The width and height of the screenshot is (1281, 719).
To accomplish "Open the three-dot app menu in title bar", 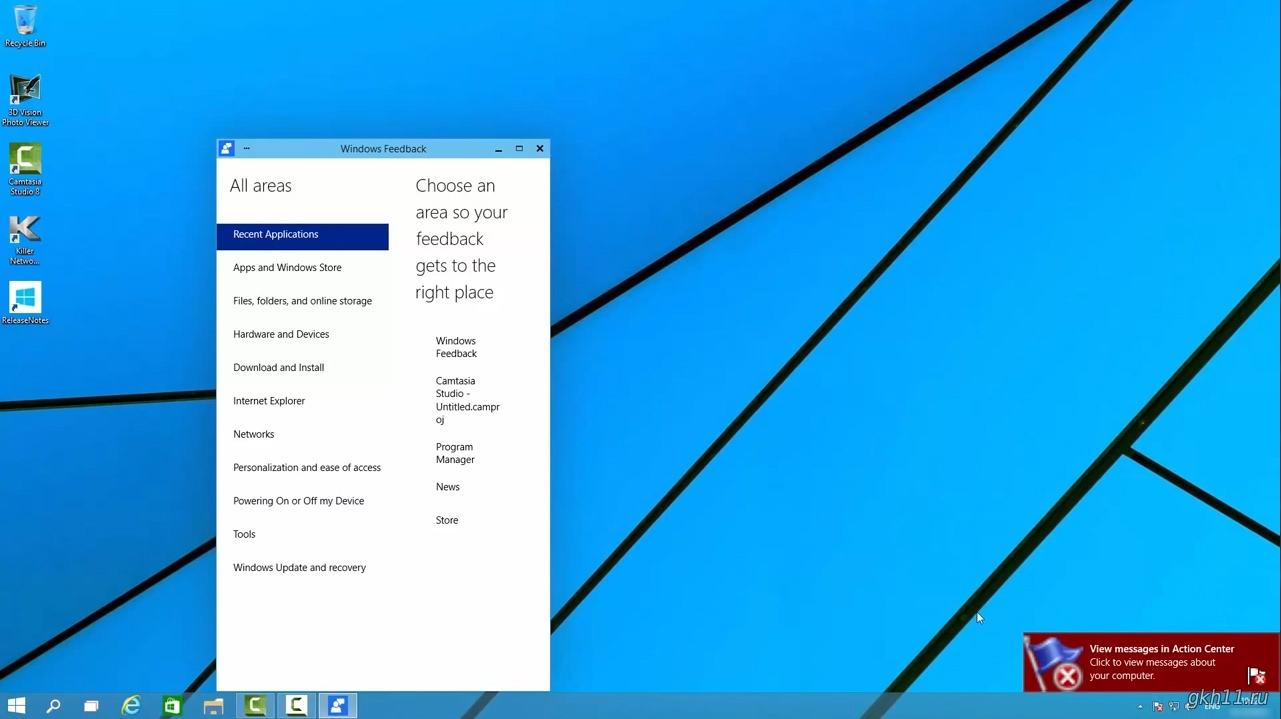I will click(x=246, y=149).
